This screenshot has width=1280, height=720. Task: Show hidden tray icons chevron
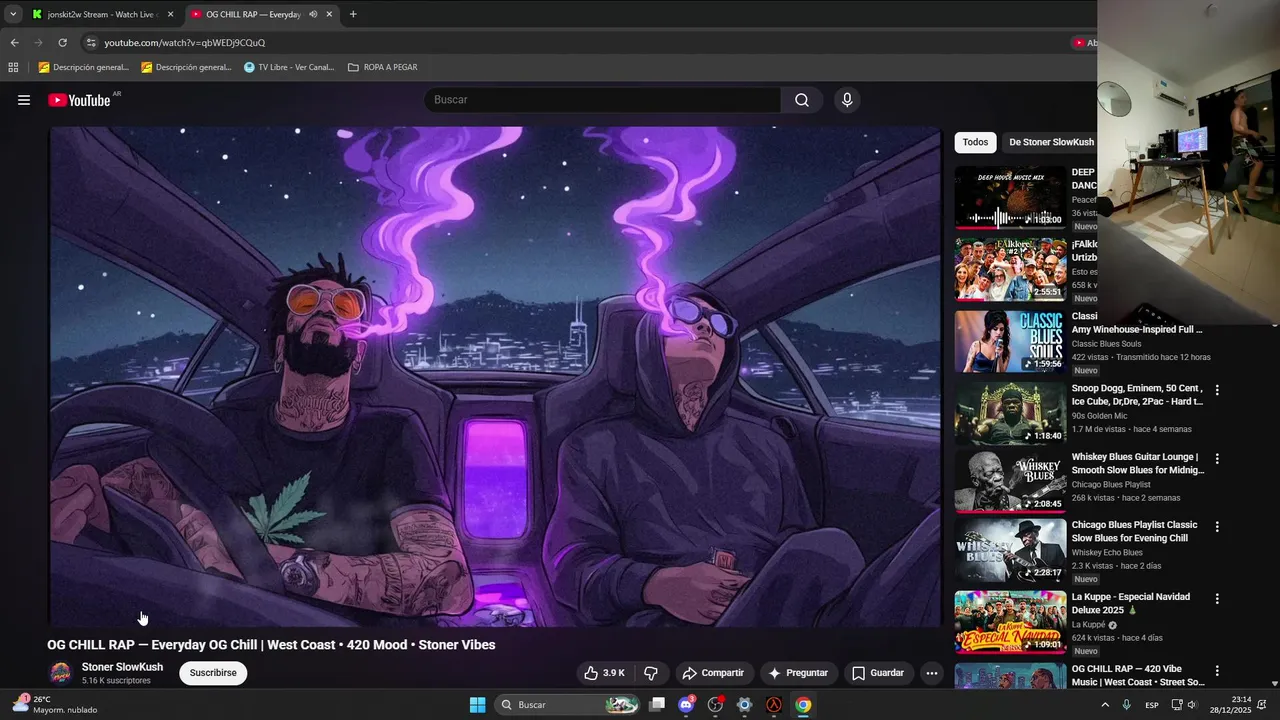coord(1104,705)
